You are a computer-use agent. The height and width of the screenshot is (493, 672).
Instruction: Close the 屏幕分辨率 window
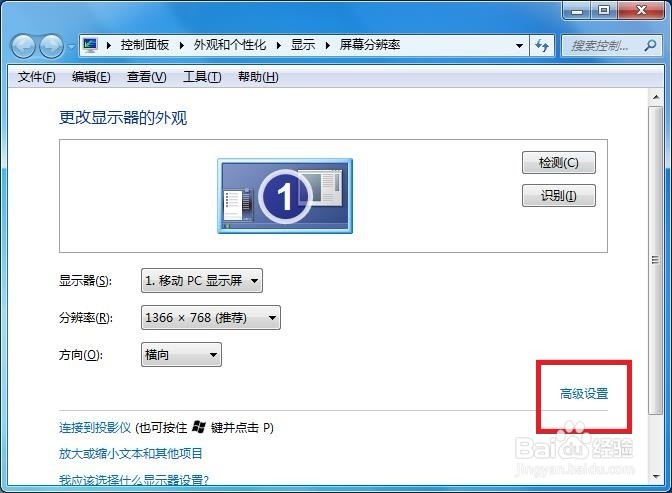[x=641, y=10]
